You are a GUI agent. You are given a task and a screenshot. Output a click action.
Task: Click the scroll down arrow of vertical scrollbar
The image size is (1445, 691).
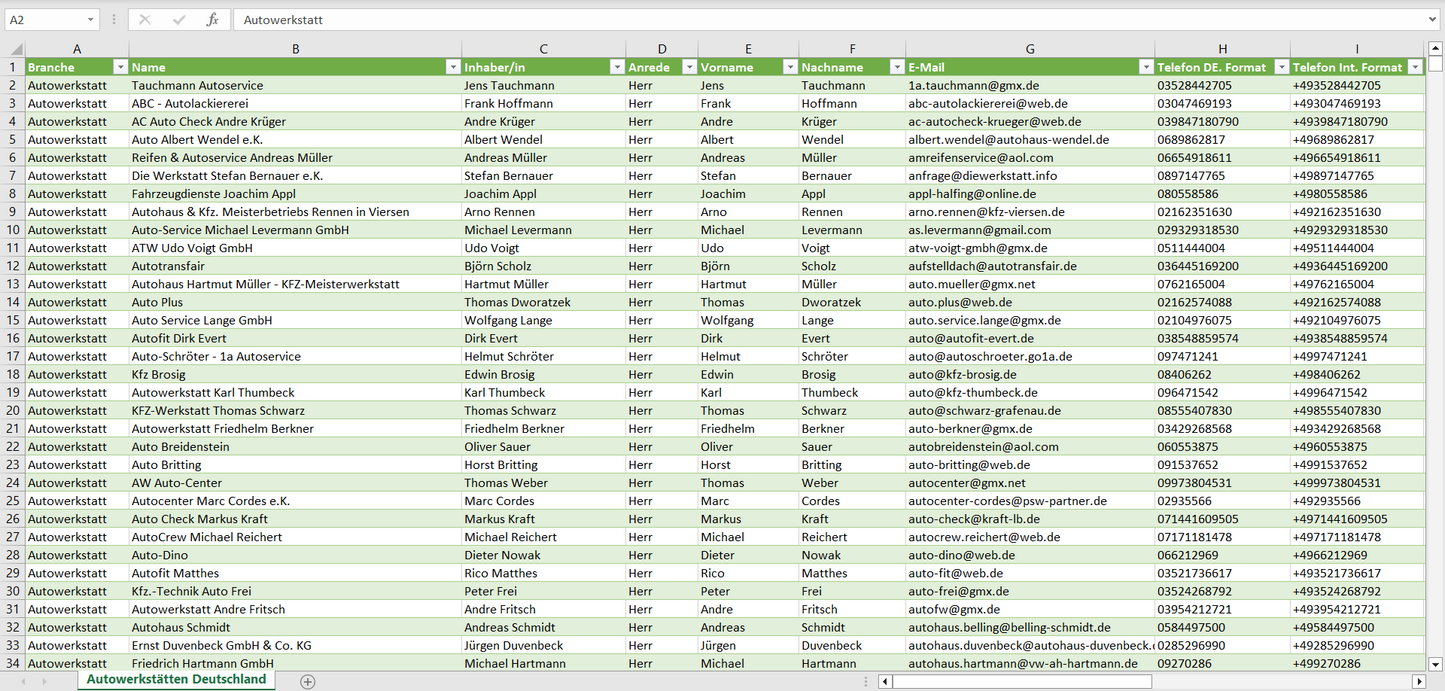[1436, 663]
